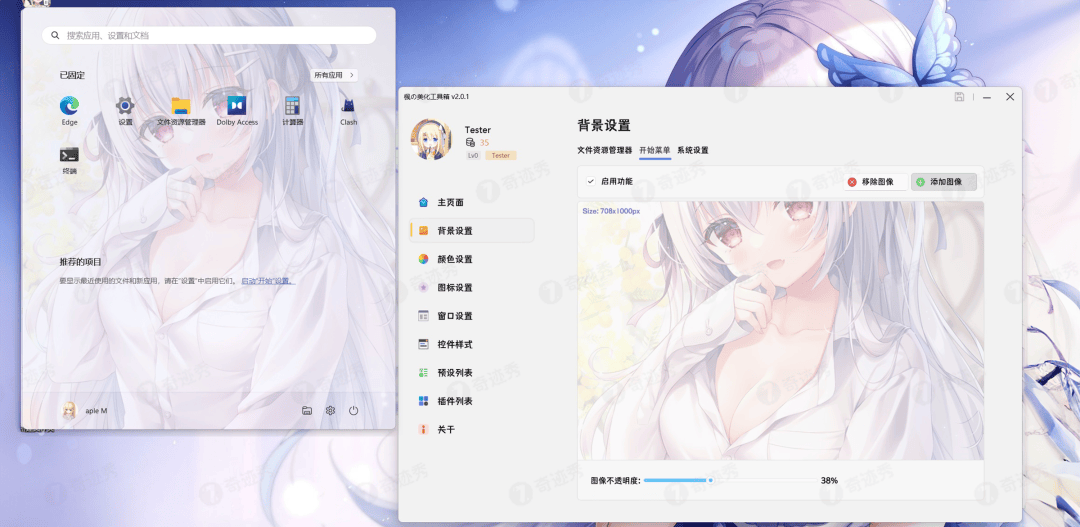The height and width of the screenshot is (527, 1080).
Task: Click the 添加图像 button
Action: tap(944, 182)
